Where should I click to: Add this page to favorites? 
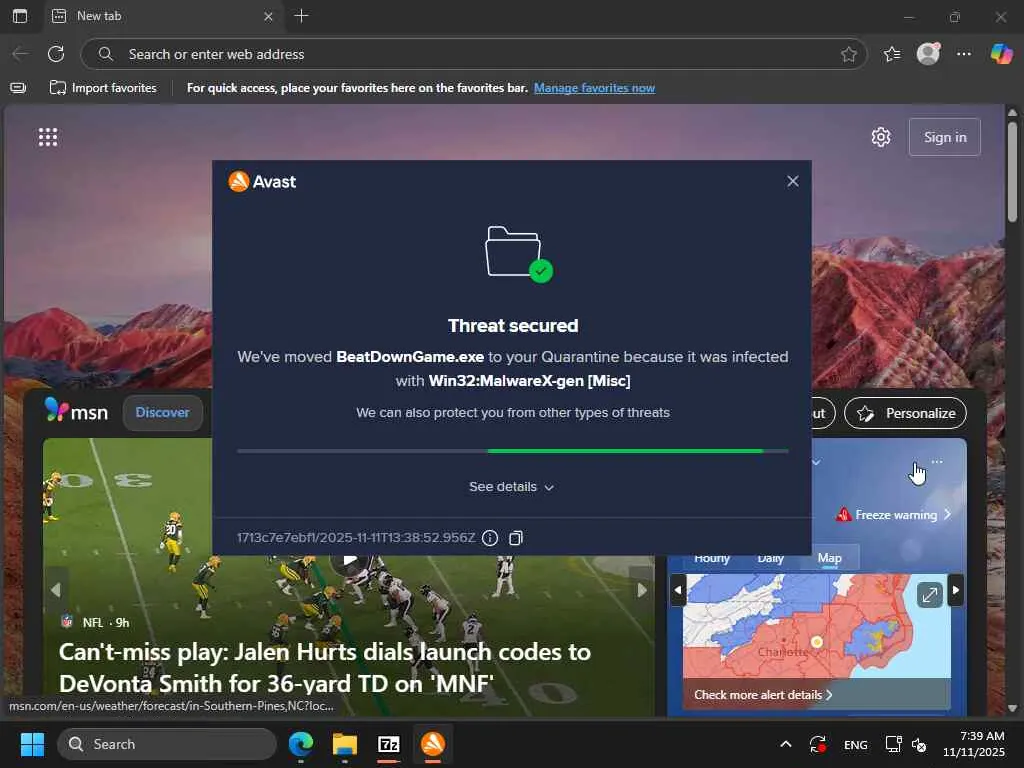tap(848, 54)
